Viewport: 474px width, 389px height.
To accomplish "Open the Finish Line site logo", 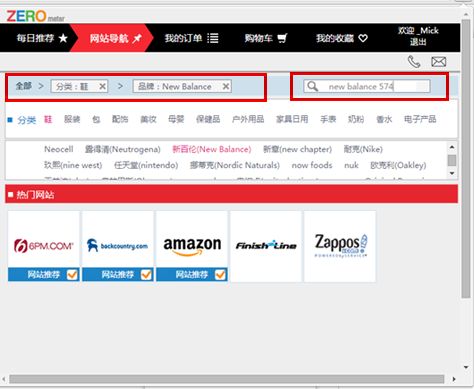I will (x=266, y=246).
